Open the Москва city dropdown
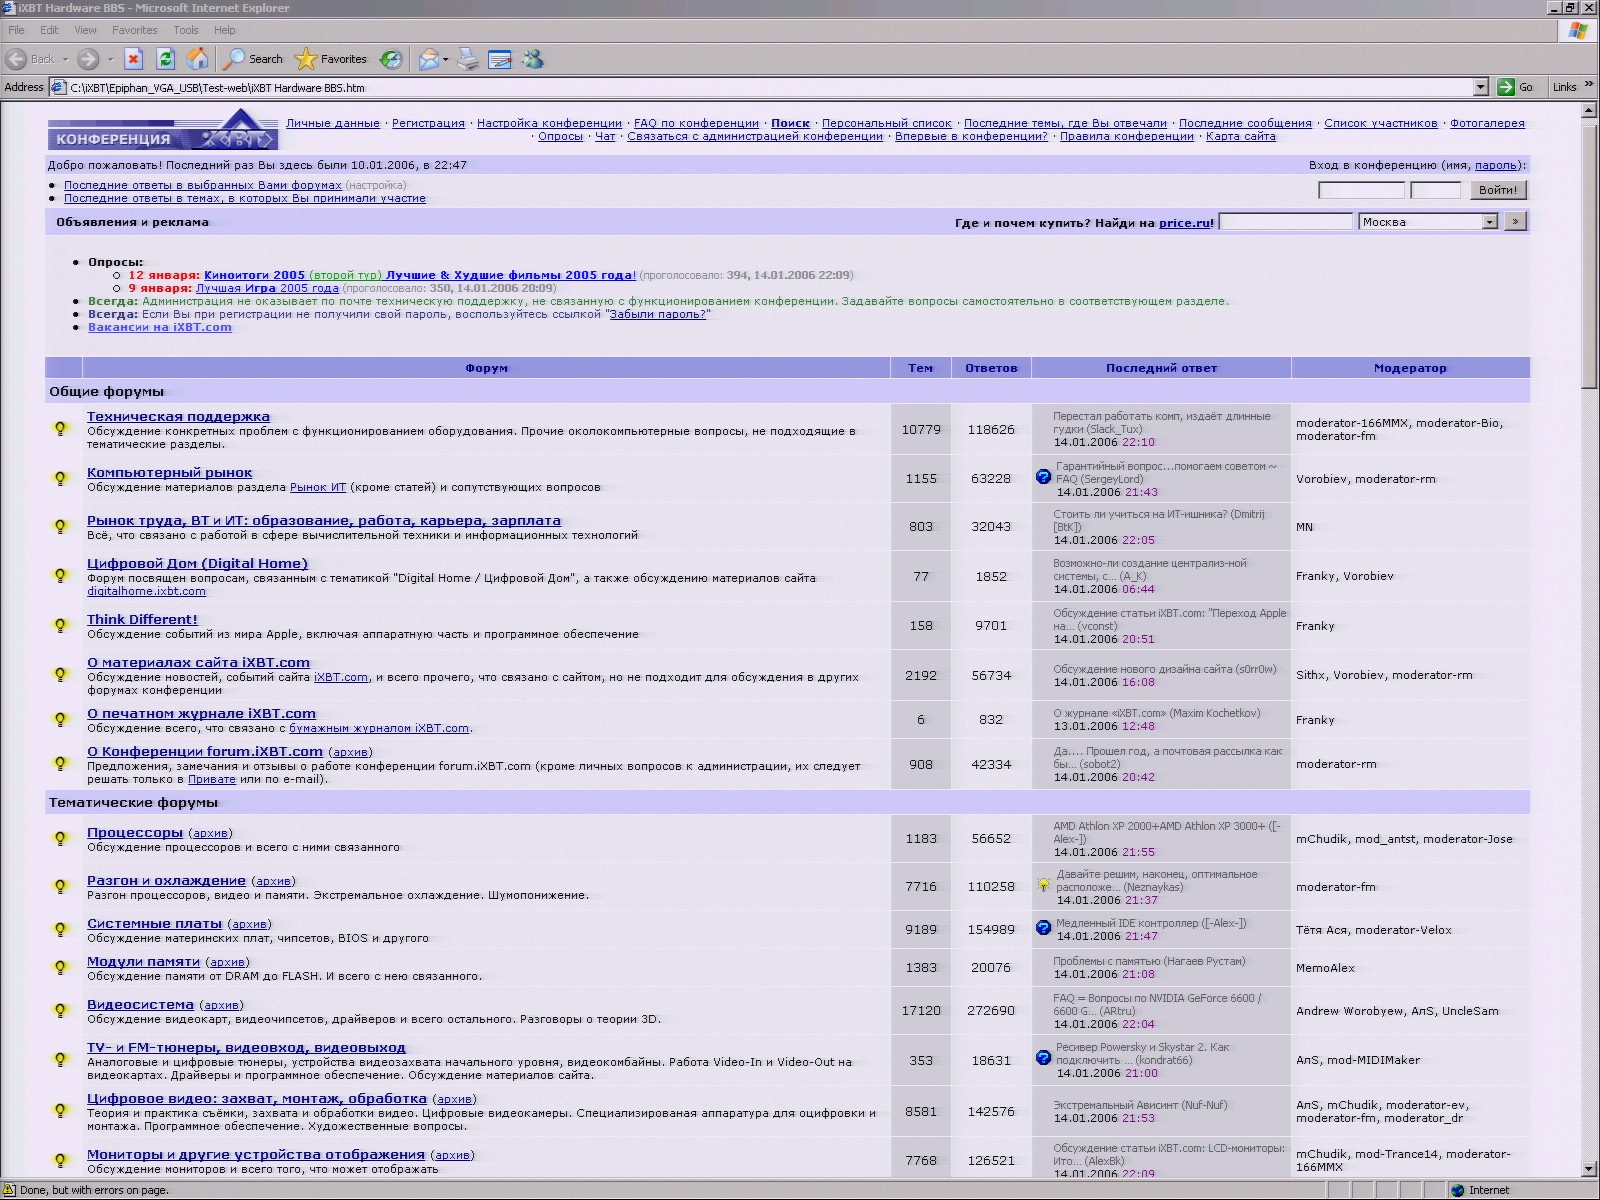 pos(1490,222)
